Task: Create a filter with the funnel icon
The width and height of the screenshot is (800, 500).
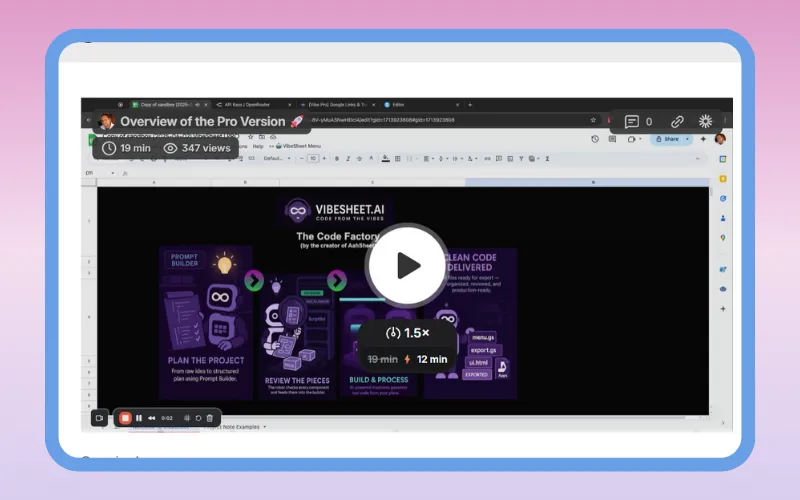Action: pyautogui.click(x=521, y=159)
